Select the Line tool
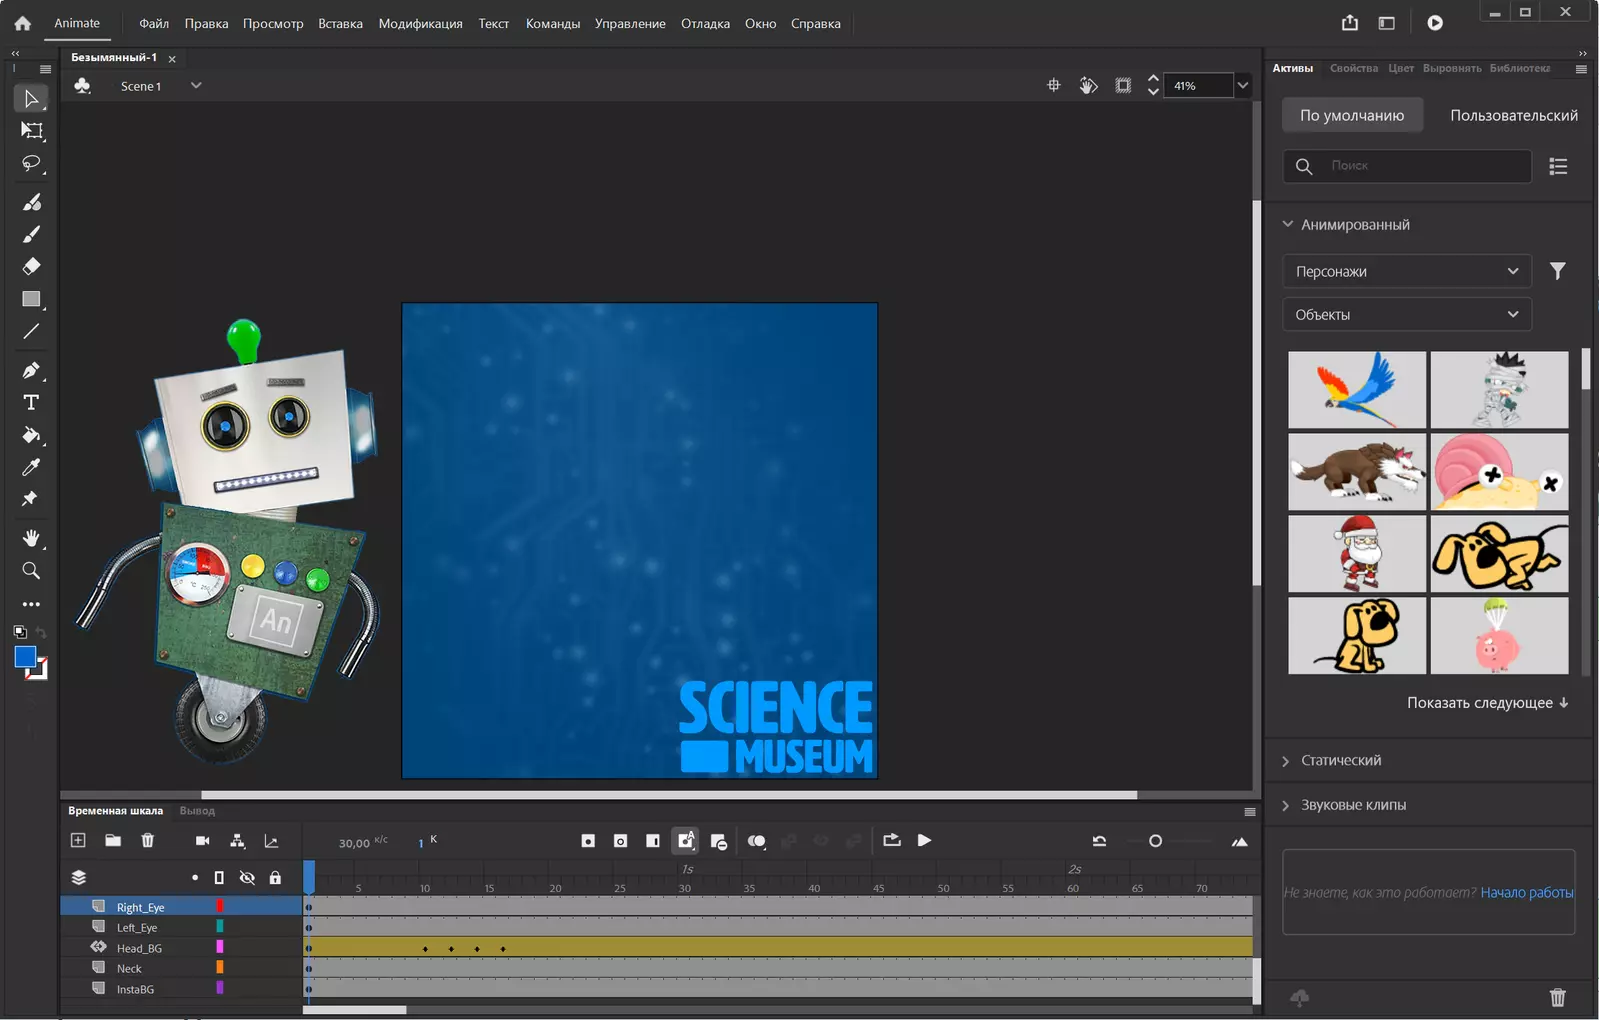Screen dimensions: 1599x1020 31,331
